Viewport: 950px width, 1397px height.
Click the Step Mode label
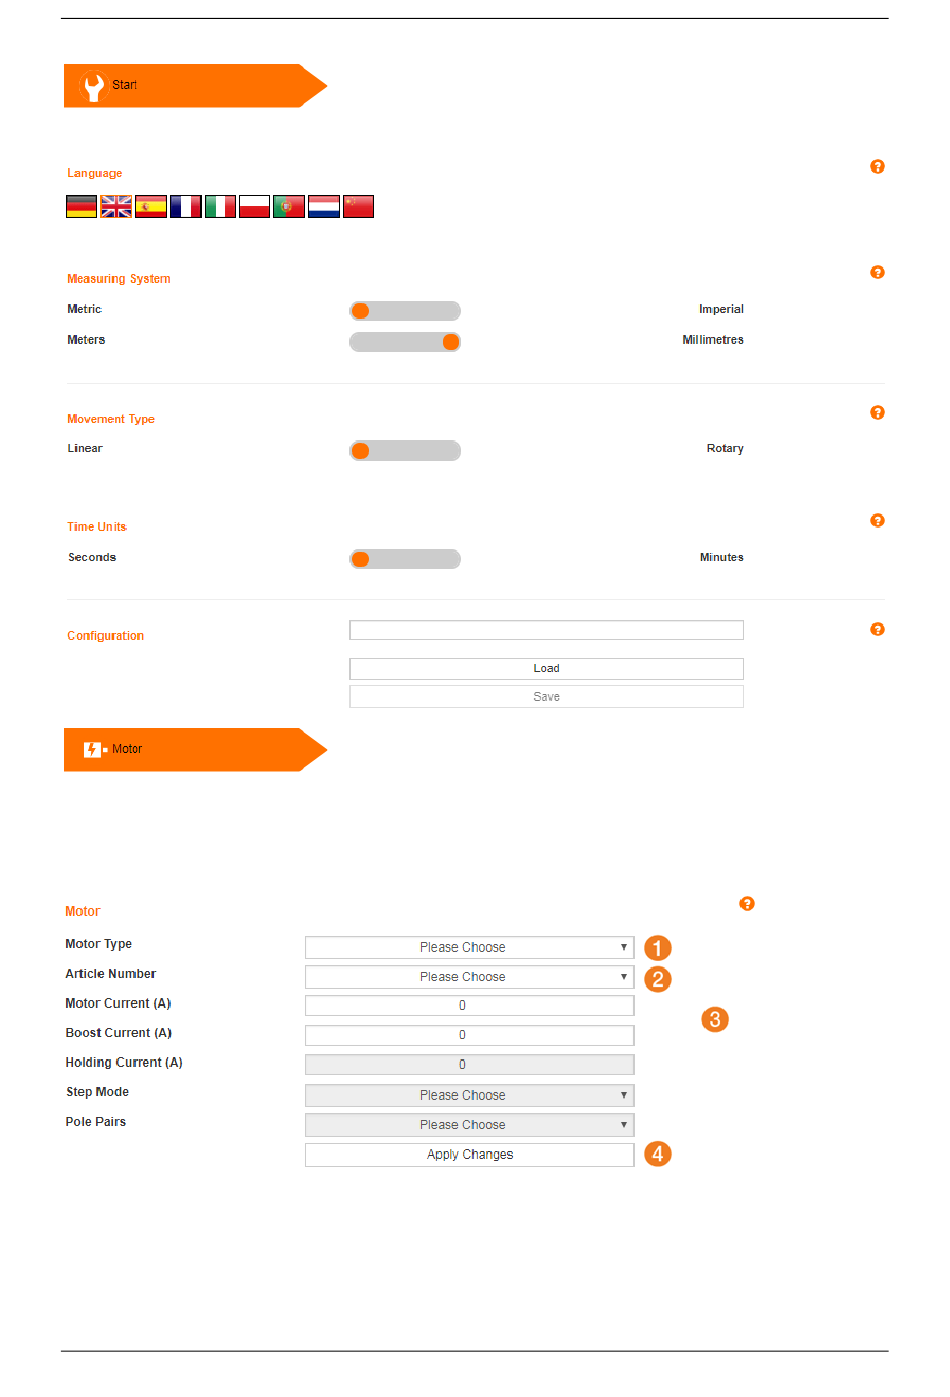tap(97, 1092)
